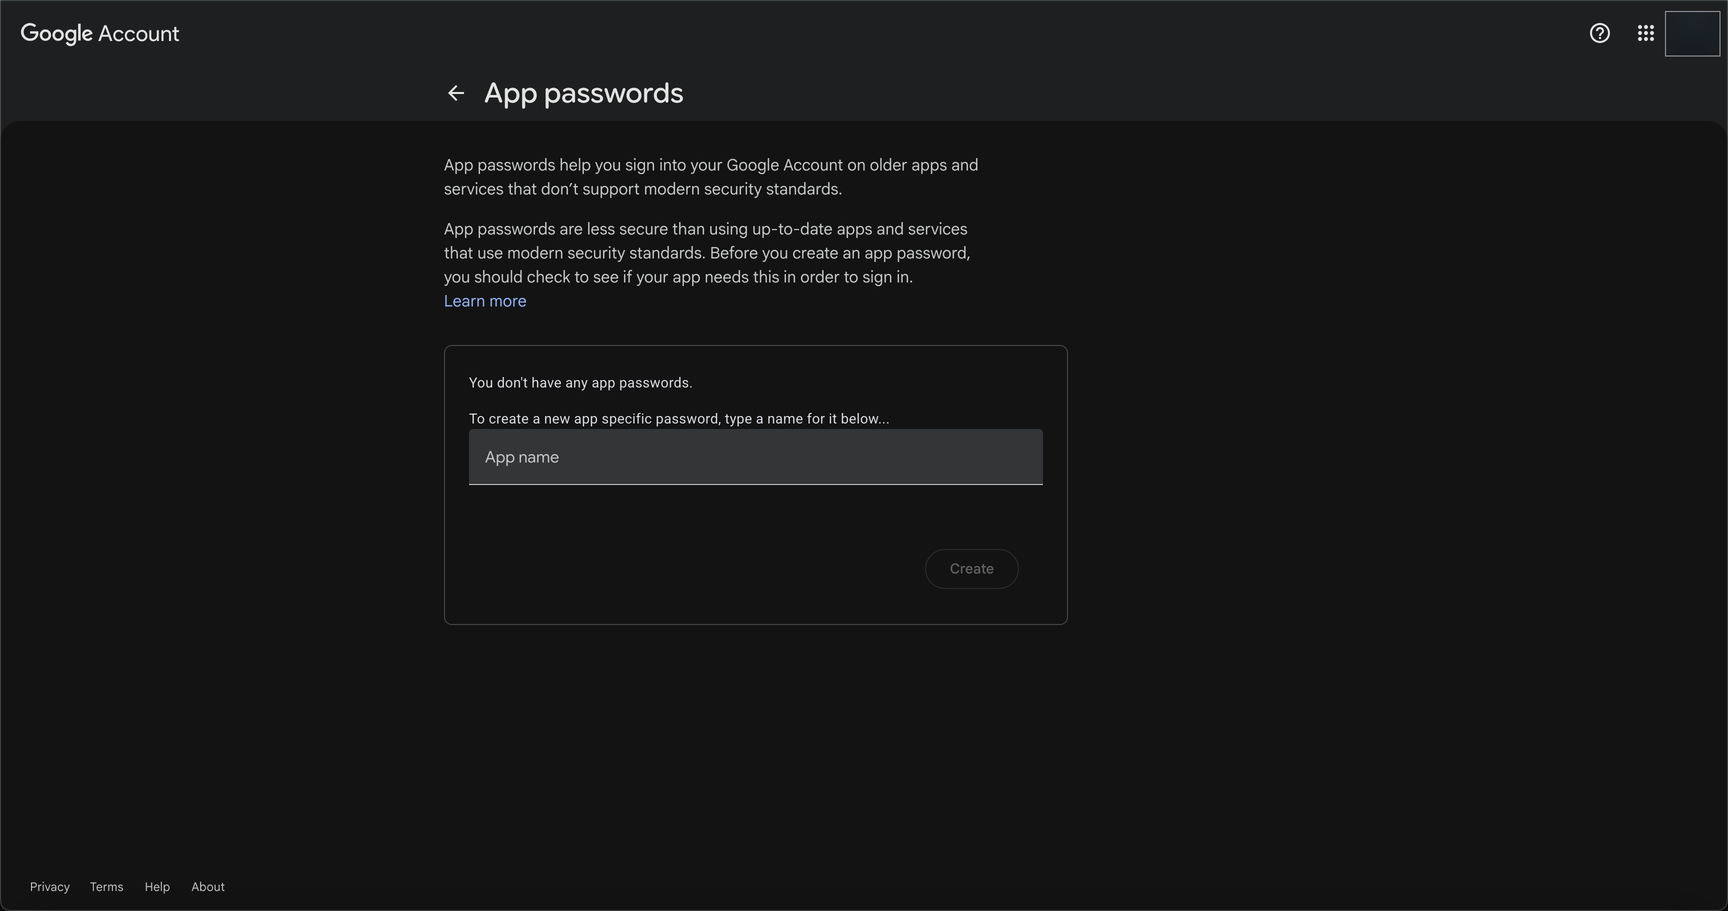Click the paragraph starting "App passwords are less secure"
The image size is (1728, 911).
click(x=707, y=253)
